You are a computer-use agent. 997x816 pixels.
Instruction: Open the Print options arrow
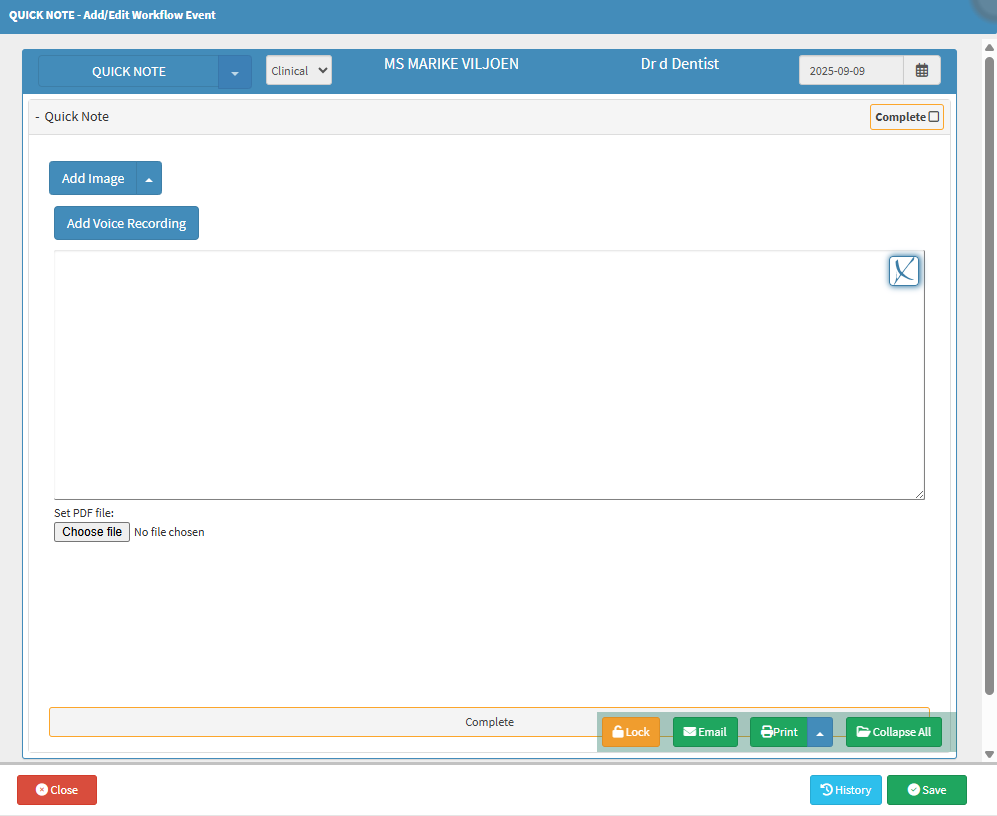pos(820,732)
